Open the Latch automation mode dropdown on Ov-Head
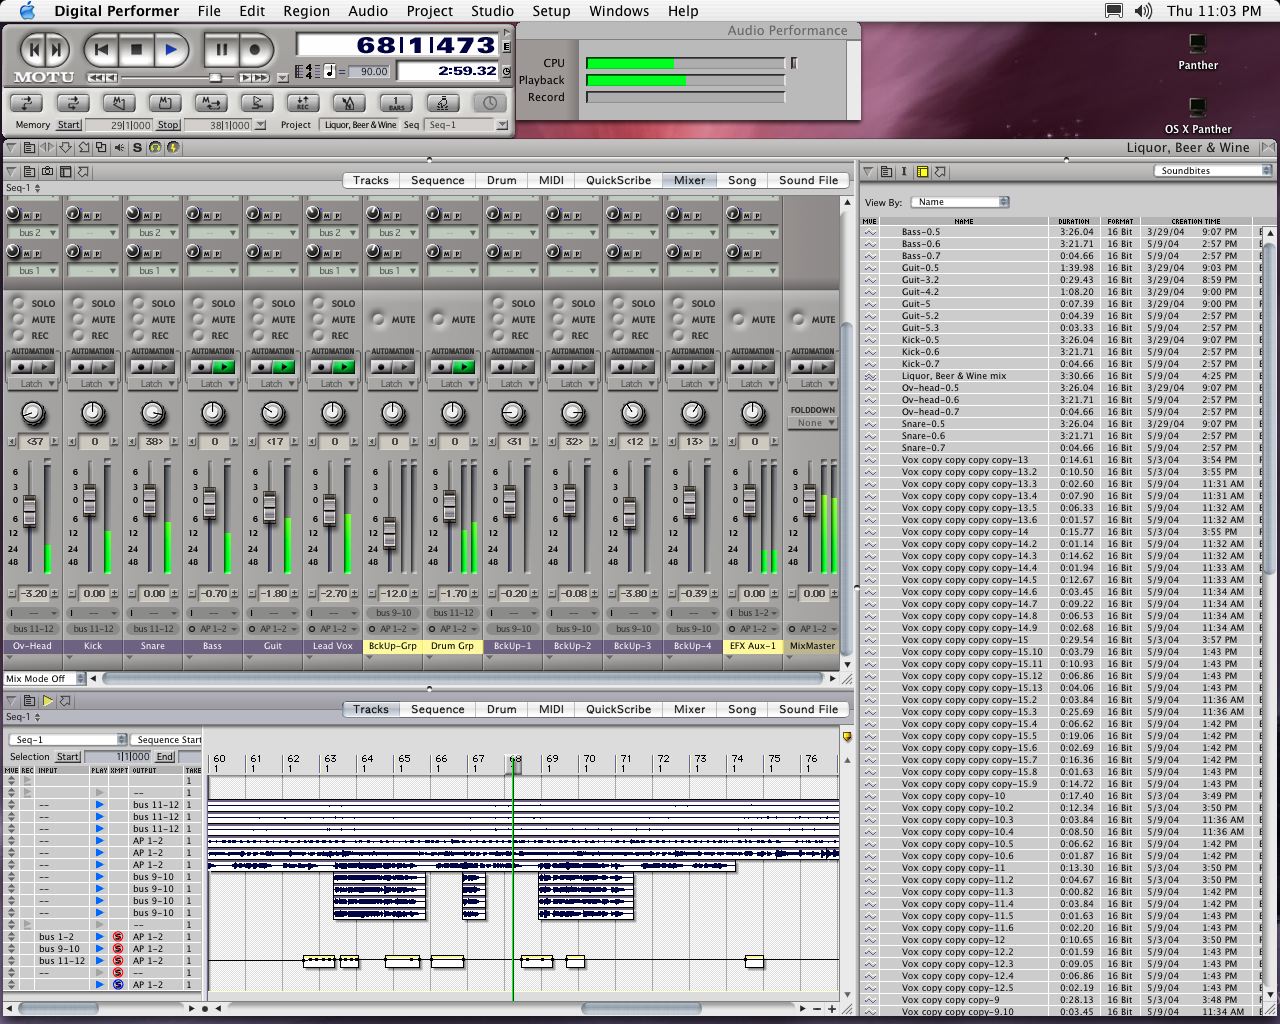The width and height of the screenshot is (1280, 1024). [33, 384]
